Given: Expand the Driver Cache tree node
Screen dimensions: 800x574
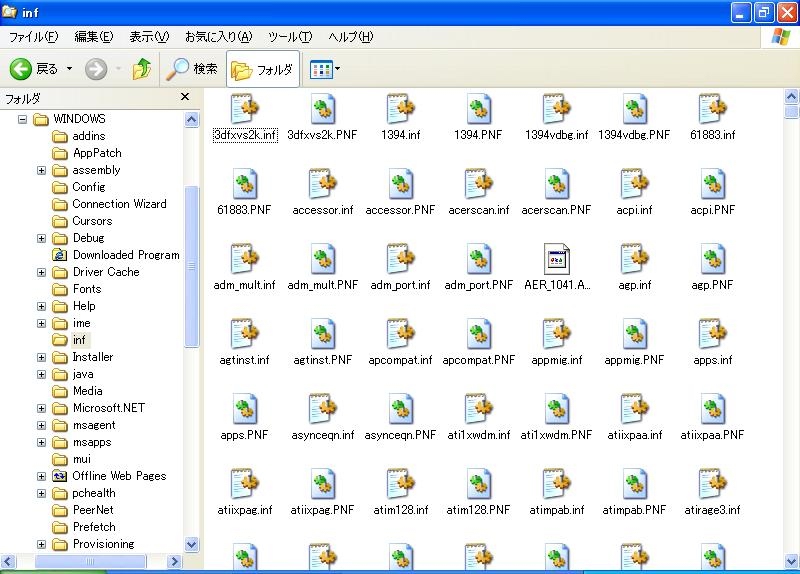Looking at the screenshot, I should coord(41,272).
